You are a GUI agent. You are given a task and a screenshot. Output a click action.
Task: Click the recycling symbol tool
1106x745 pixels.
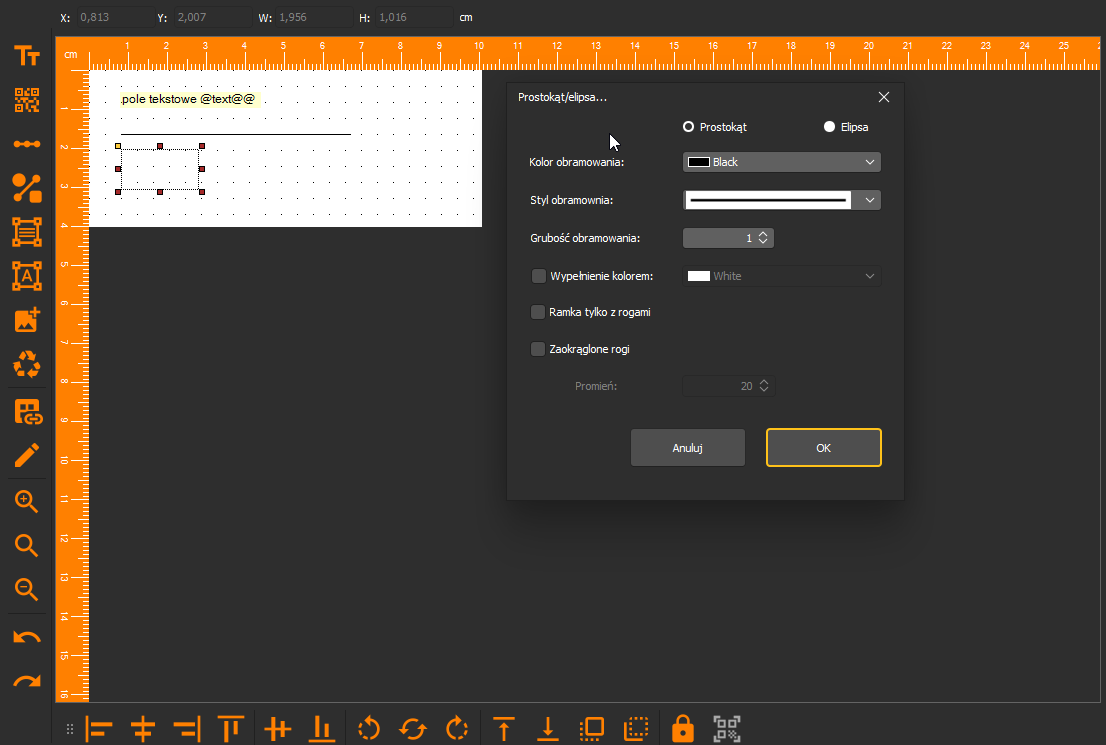[x=27, y=365]
